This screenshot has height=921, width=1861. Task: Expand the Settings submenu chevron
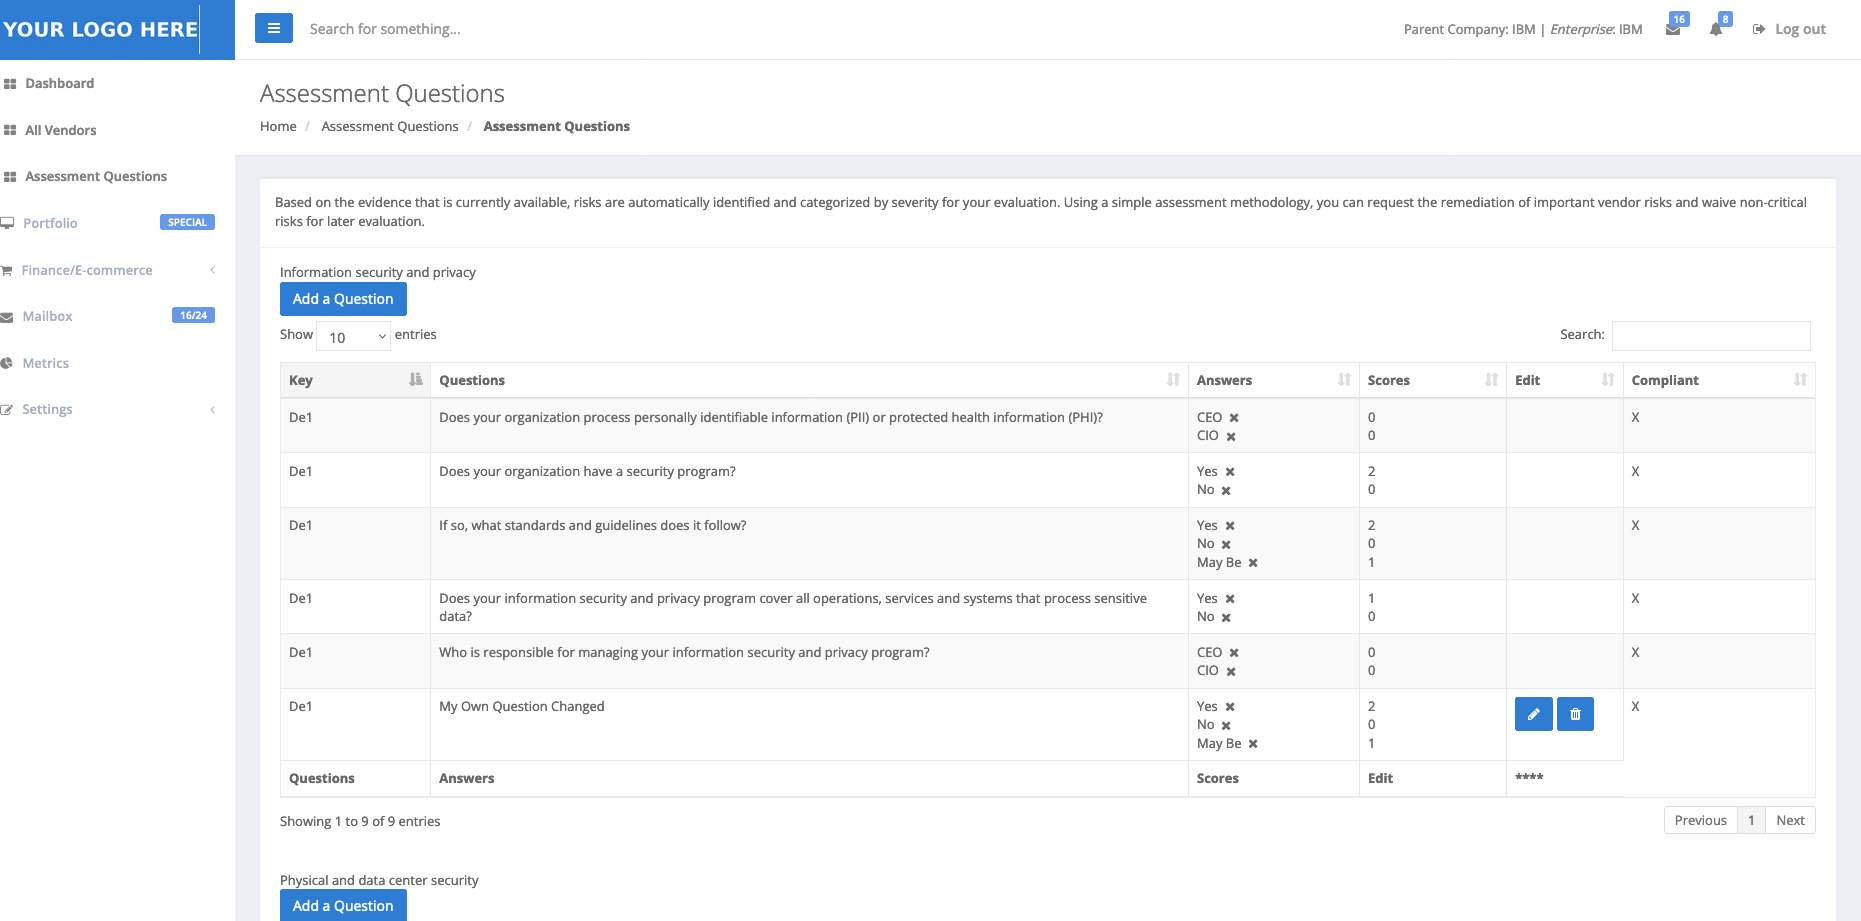pyautogui.click(x=212, y=410)
